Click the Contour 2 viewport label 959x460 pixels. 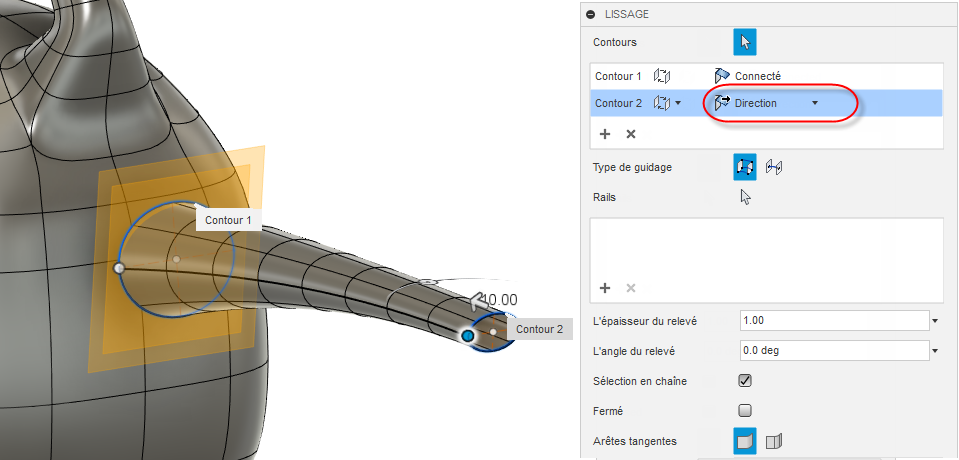pos(539,329)
